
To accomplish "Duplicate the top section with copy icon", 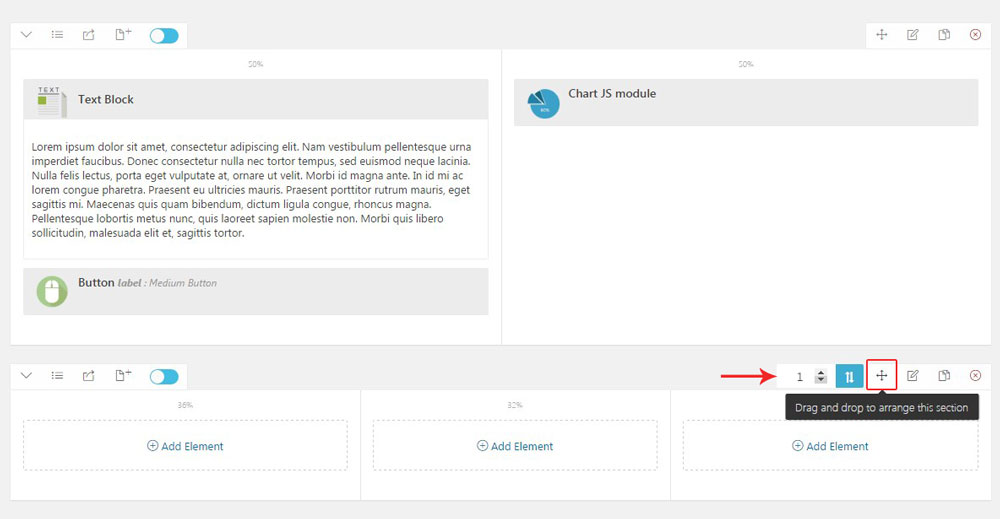I will pyautogui.click(x=944, y=35).
